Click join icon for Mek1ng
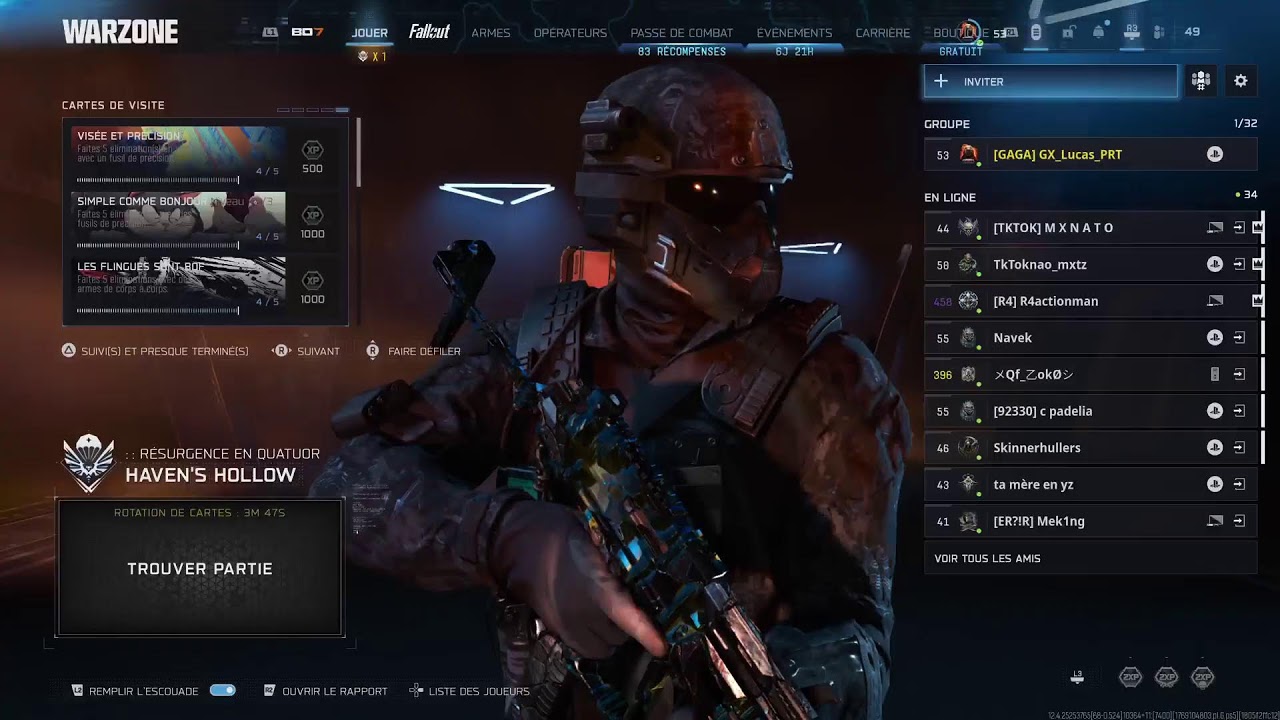The image size is (1280, 720). (1239, 521)
